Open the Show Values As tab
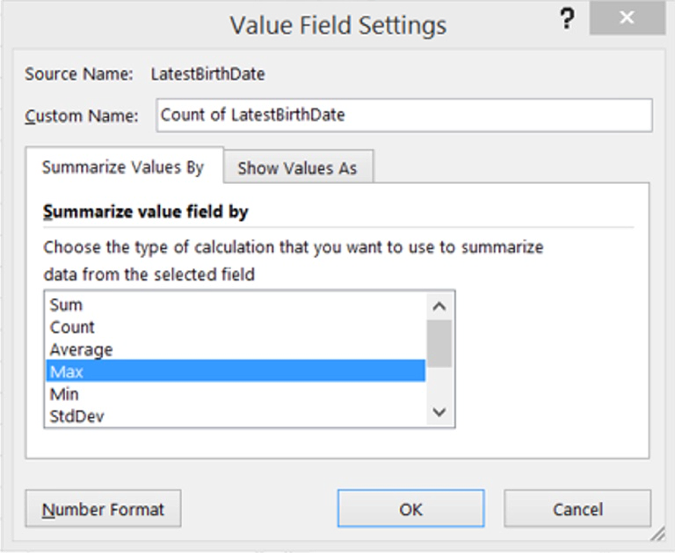This screenshot has height=553, width=675. pyautogui.click(x=297, y=168)
